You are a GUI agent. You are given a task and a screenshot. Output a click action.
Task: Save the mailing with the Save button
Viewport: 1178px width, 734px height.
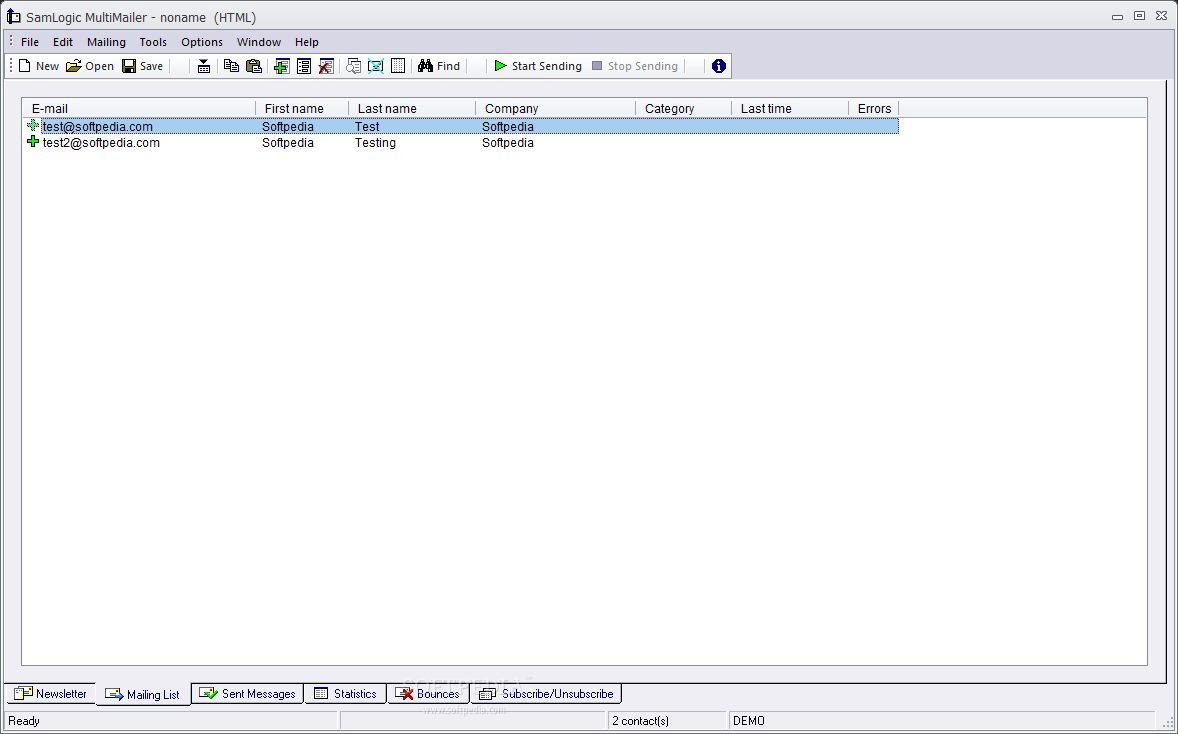[143, 66]
